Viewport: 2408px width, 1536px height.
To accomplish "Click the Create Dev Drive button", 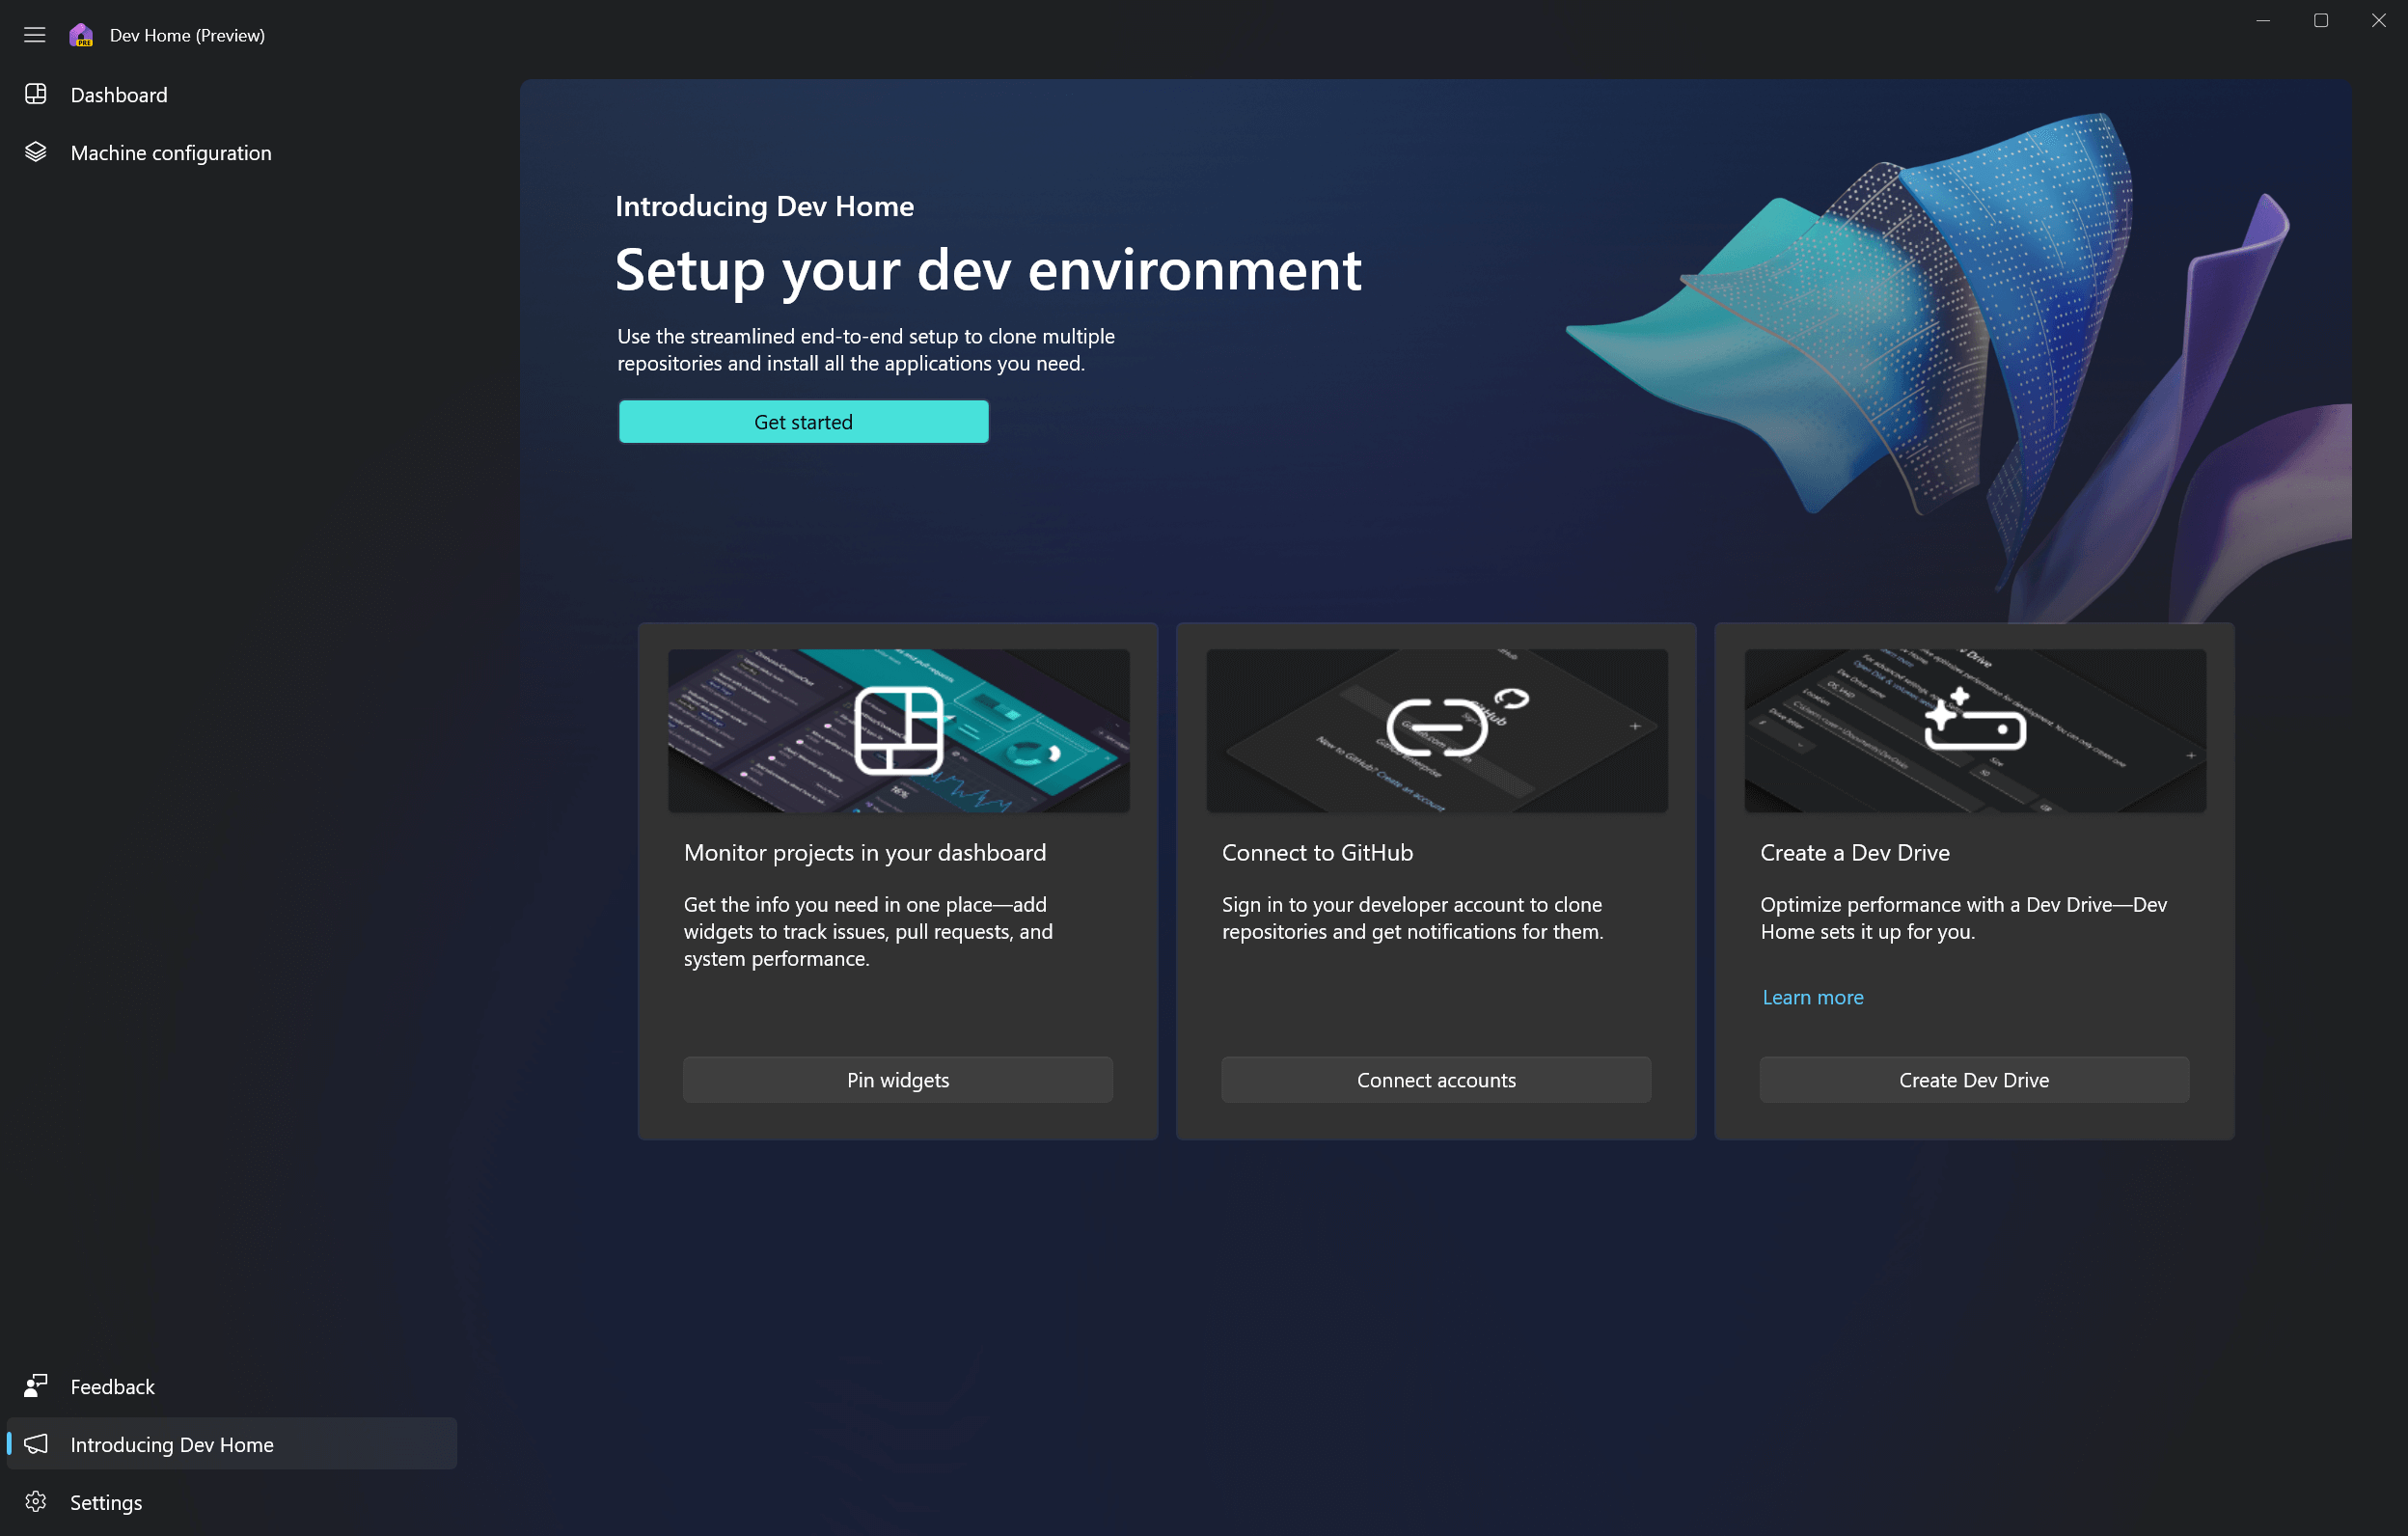I will tap(1975, 1080).
